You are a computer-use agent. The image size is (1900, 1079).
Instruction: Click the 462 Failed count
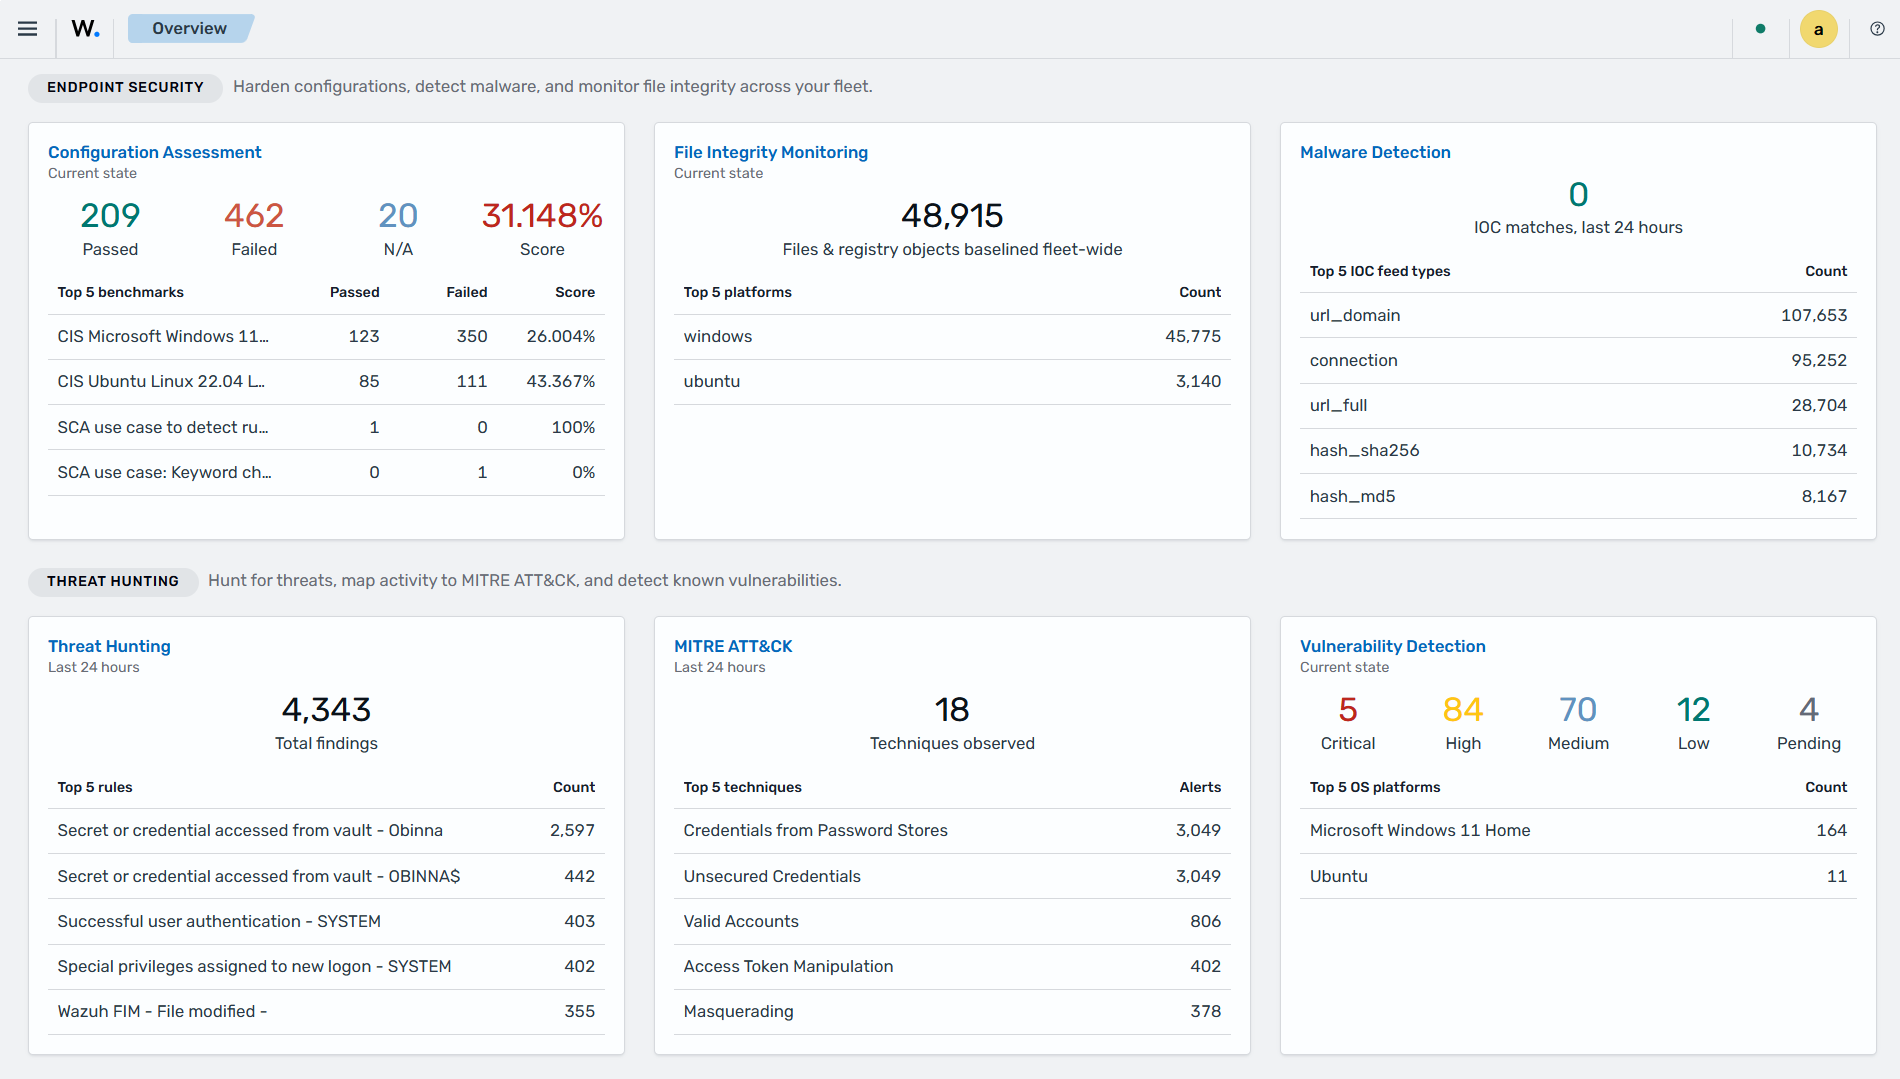click(x=254, y=215)
